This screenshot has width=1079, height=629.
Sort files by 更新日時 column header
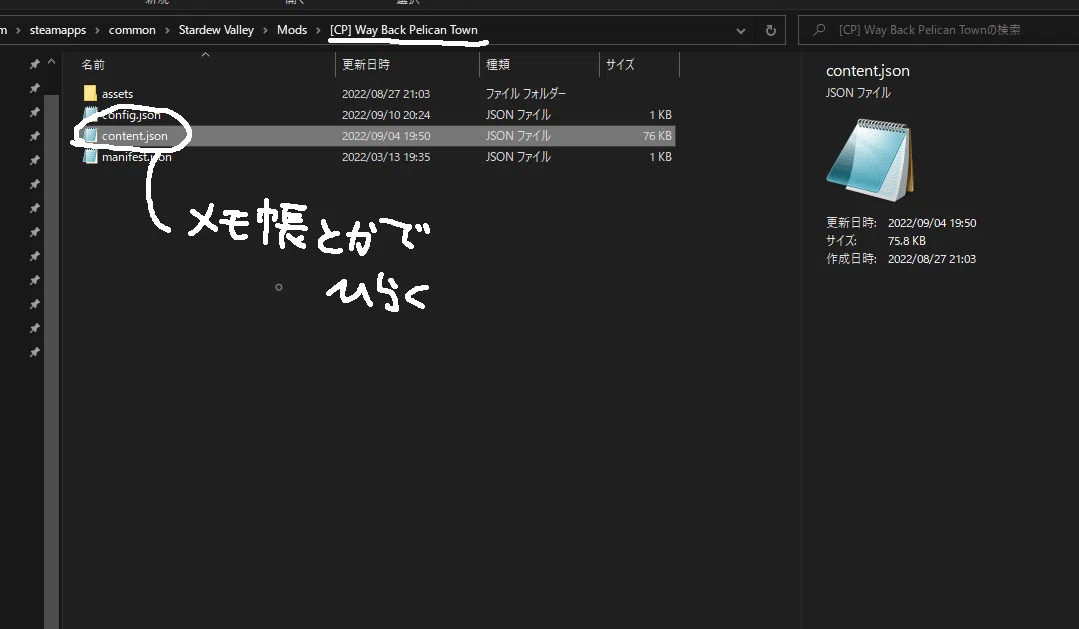366,65
